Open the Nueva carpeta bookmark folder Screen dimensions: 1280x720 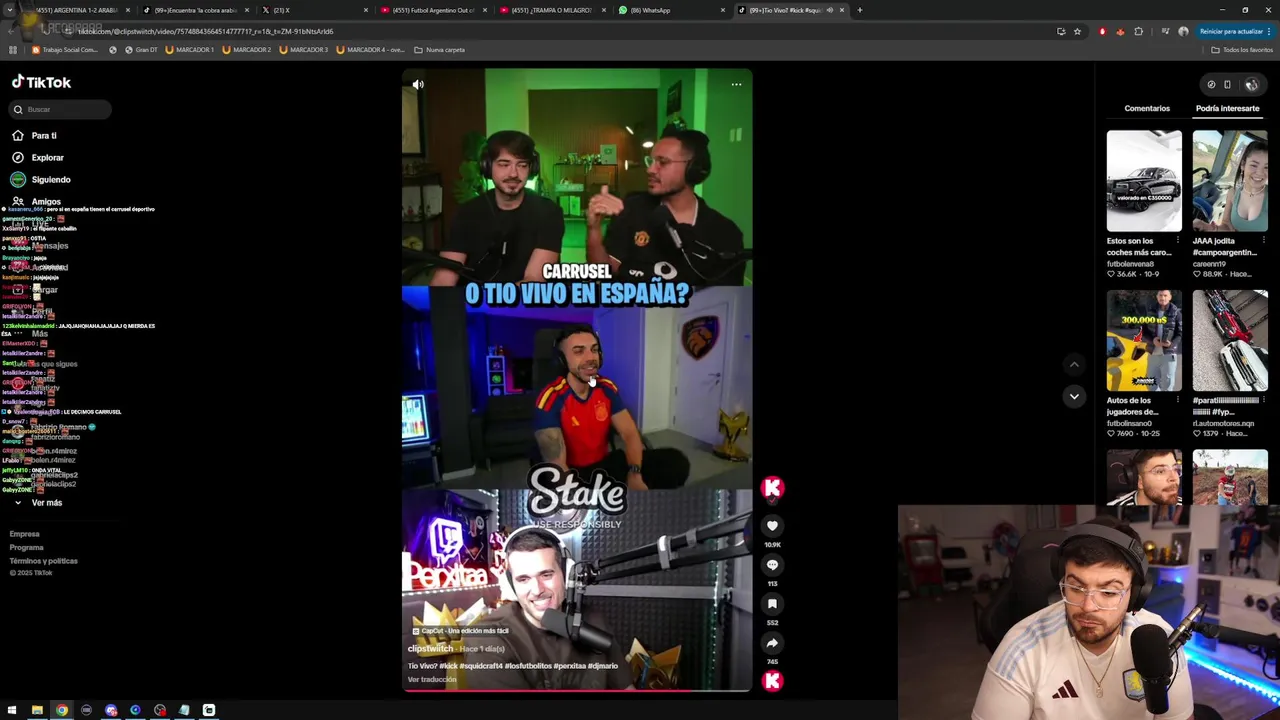[440, 50]
